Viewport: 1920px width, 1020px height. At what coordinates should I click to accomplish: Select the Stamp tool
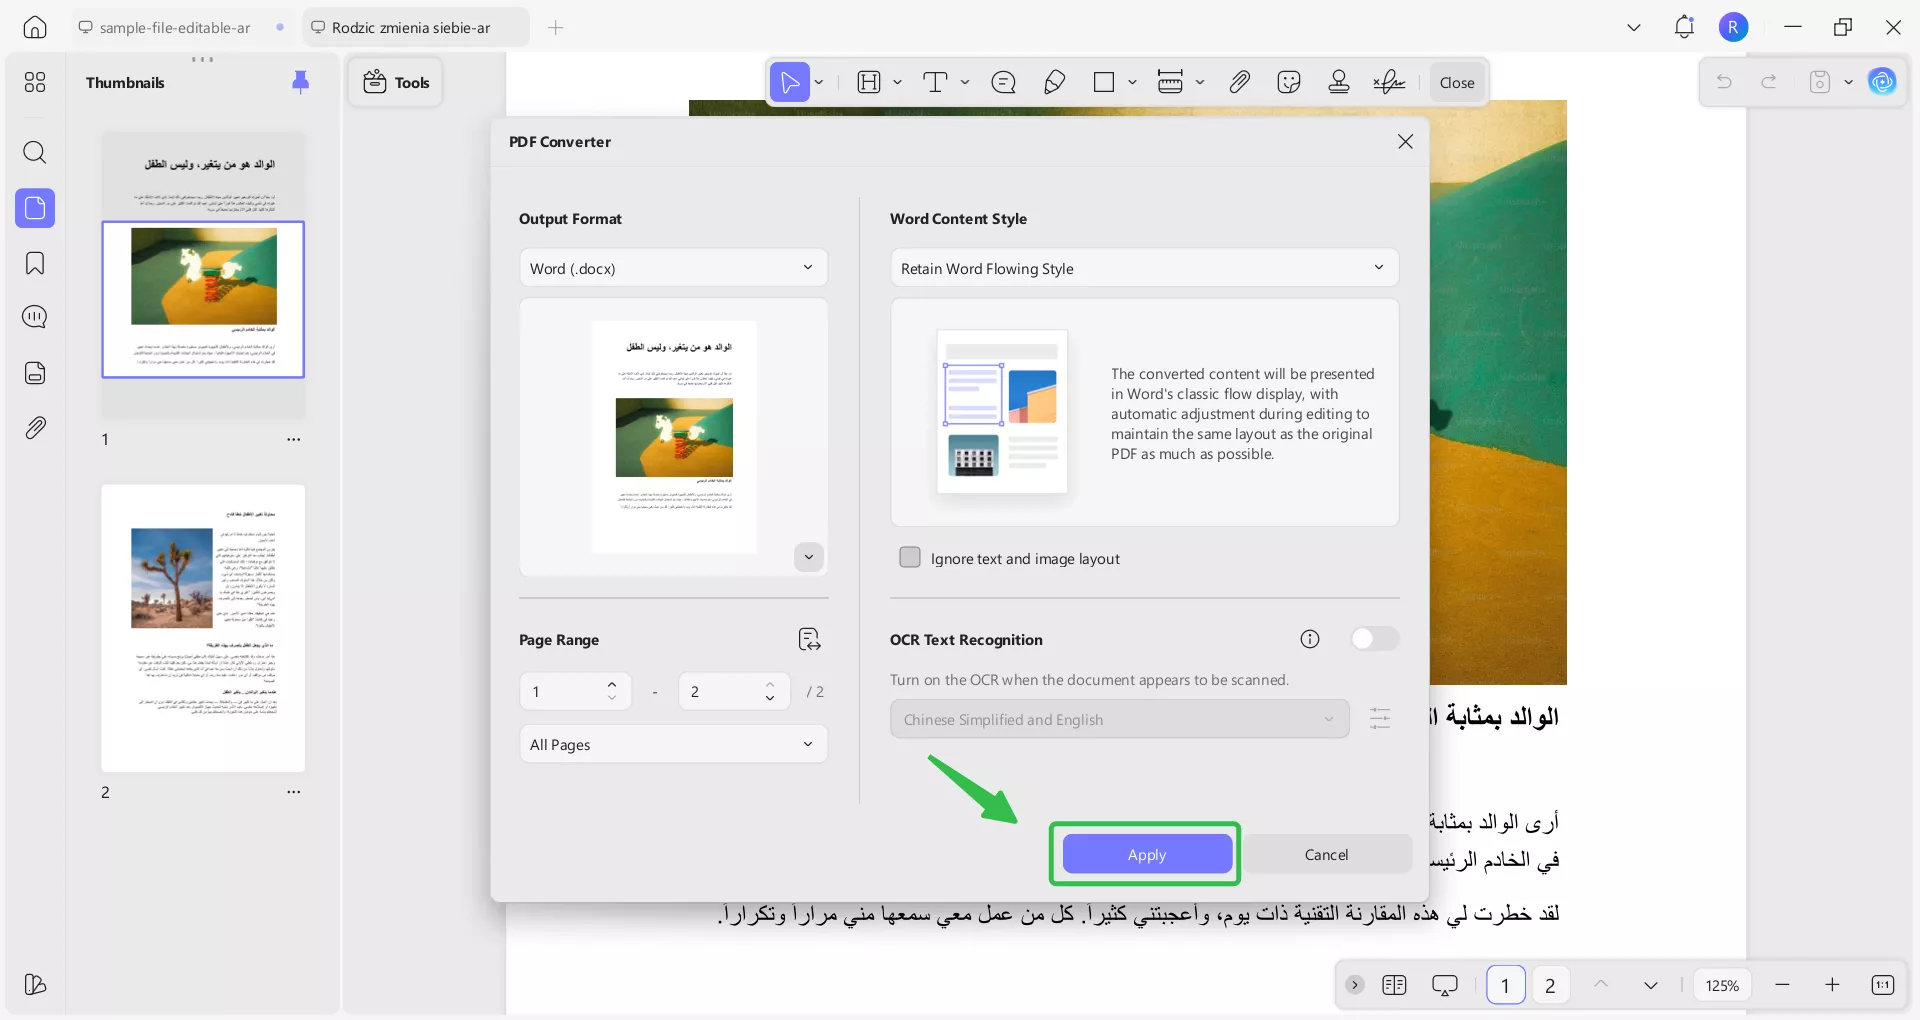click(1339, 82)
